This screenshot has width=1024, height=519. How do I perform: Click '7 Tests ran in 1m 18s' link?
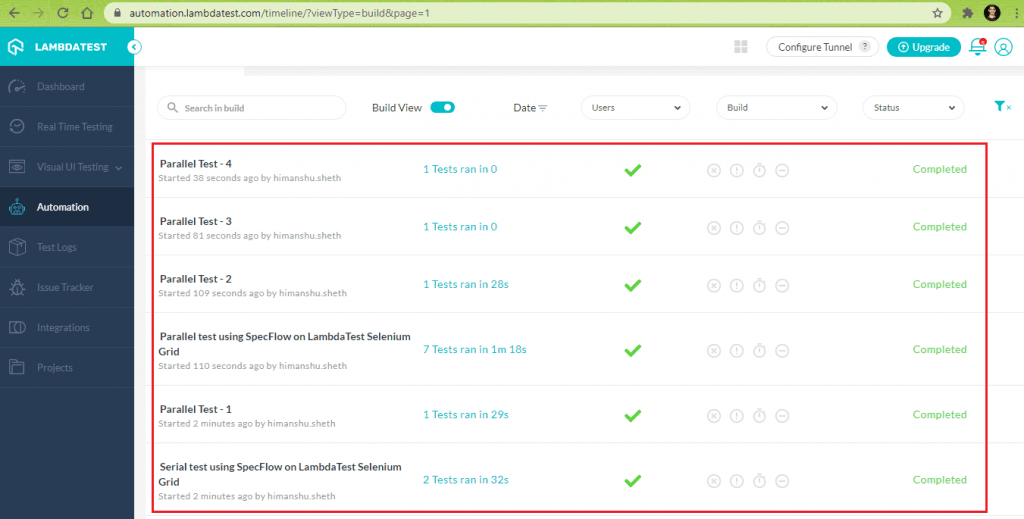click(x=475, y=349)
